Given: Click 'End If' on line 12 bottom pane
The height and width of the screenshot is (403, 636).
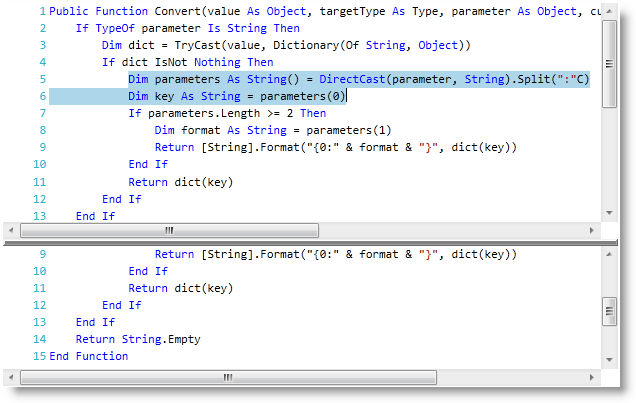Looking at the screenshot, I should tap(122, 306).
